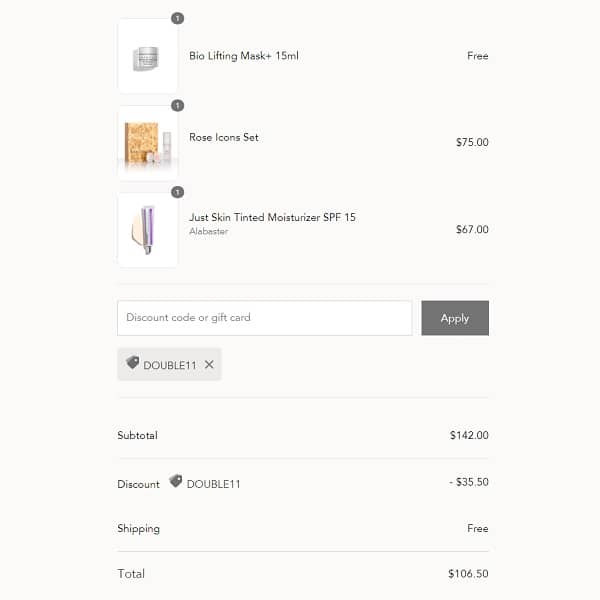Image resolution: width=600 pixels, height=600 pixels.
Task: Remove the DOUBLE11 discount code
Action: pyautogui.click(x=209, y=365)
